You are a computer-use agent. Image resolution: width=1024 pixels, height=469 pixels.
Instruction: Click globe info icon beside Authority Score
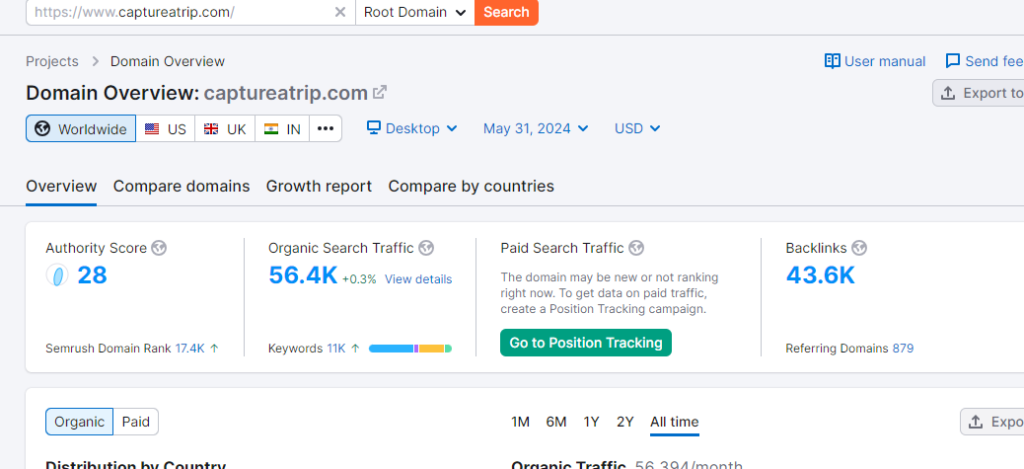click(159, 248)
